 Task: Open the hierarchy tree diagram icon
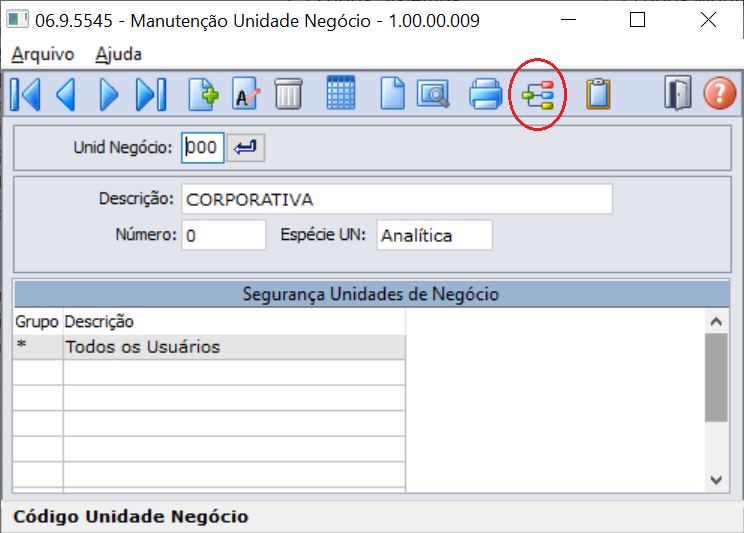(538, 94)
